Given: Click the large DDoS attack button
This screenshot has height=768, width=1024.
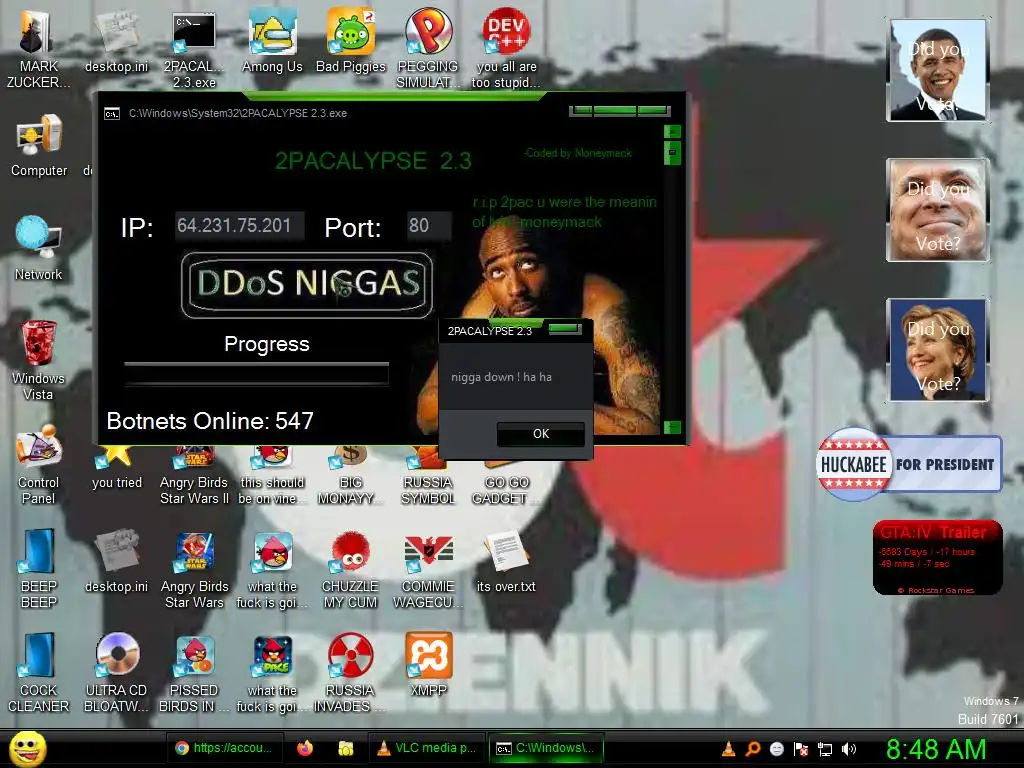Looking at the screenshot, I should click(307, 285).
